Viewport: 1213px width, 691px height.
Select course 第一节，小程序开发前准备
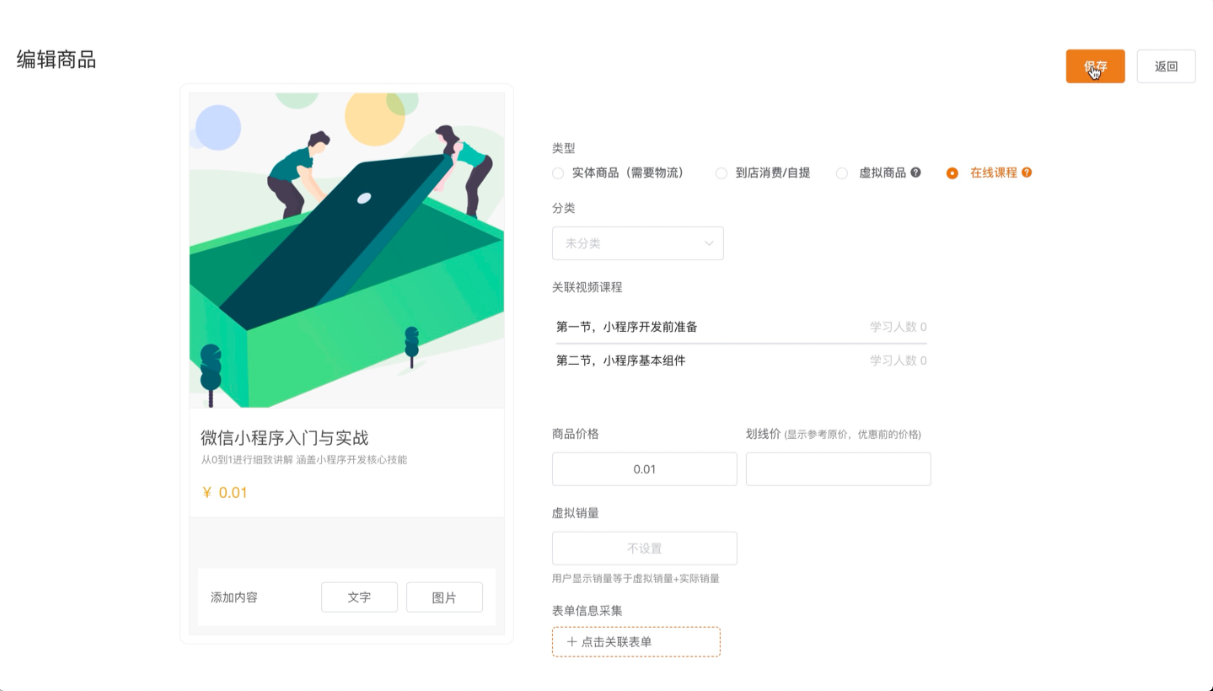click(741, 327)
